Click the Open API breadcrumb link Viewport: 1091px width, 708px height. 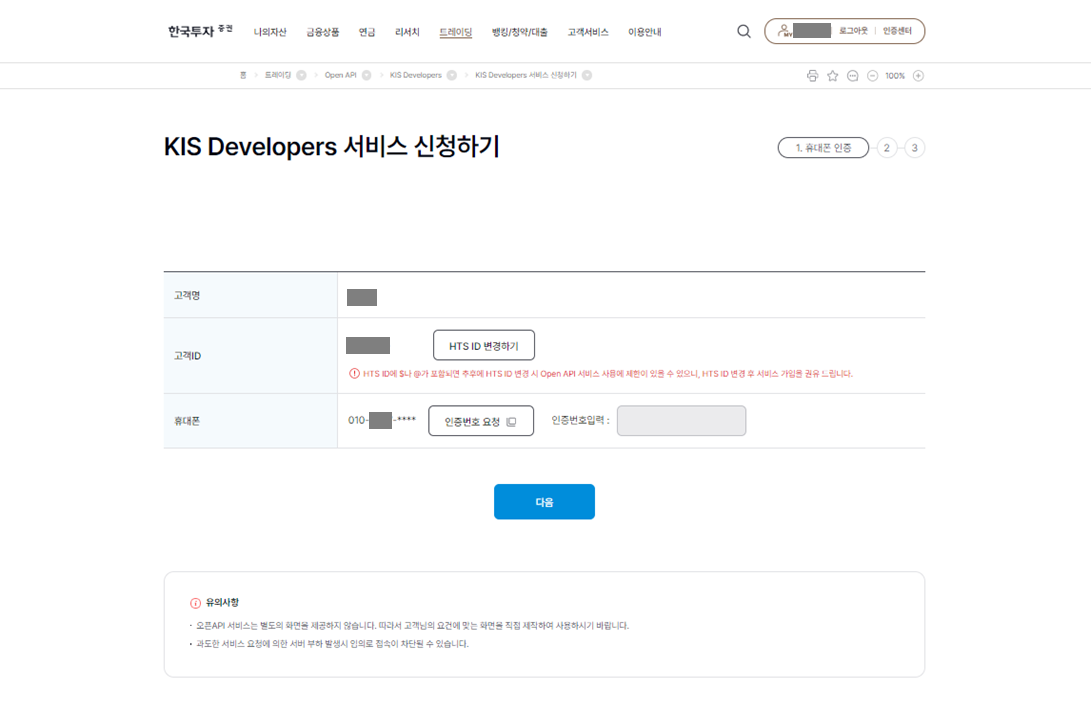[340, 75]
